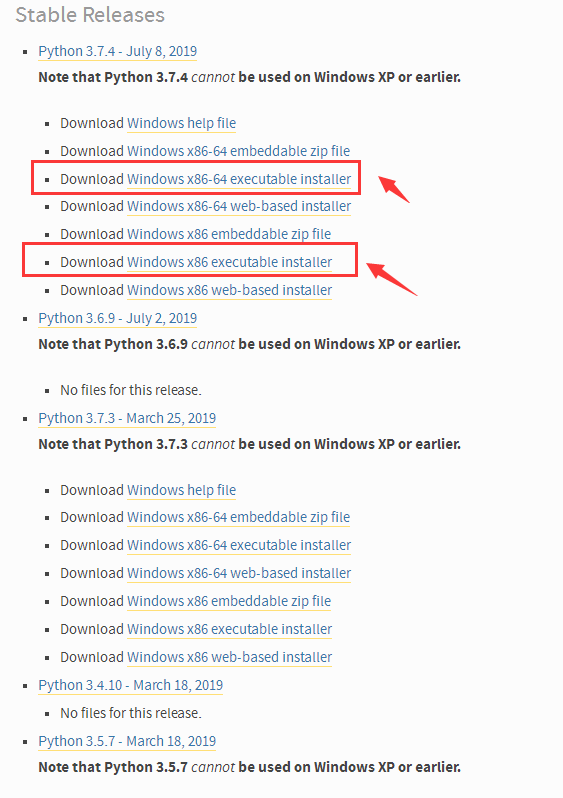563x798 pixels.
Task: Download Windows help file under Python 3.7.3
Action: 181,490
